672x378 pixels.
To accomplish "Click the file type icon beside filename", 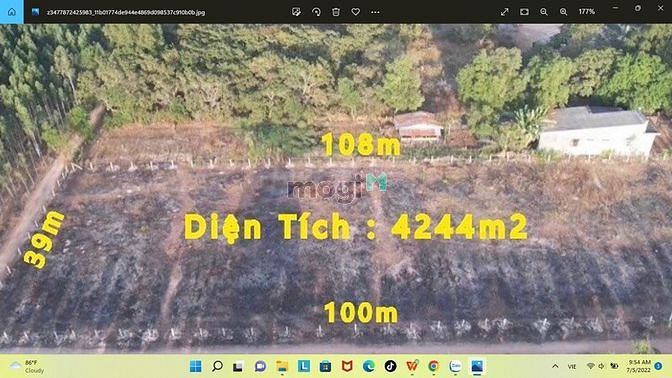I will point(36,12).
